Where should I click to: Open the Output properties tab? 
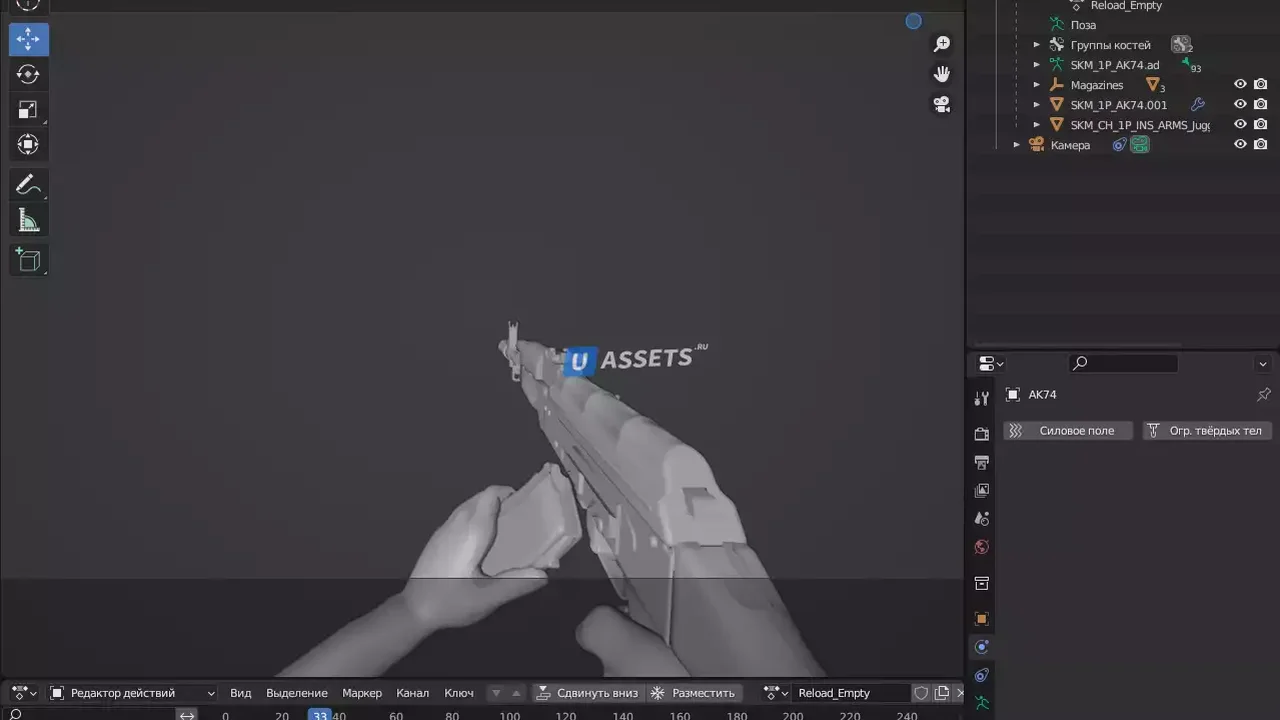pos(982,462)
